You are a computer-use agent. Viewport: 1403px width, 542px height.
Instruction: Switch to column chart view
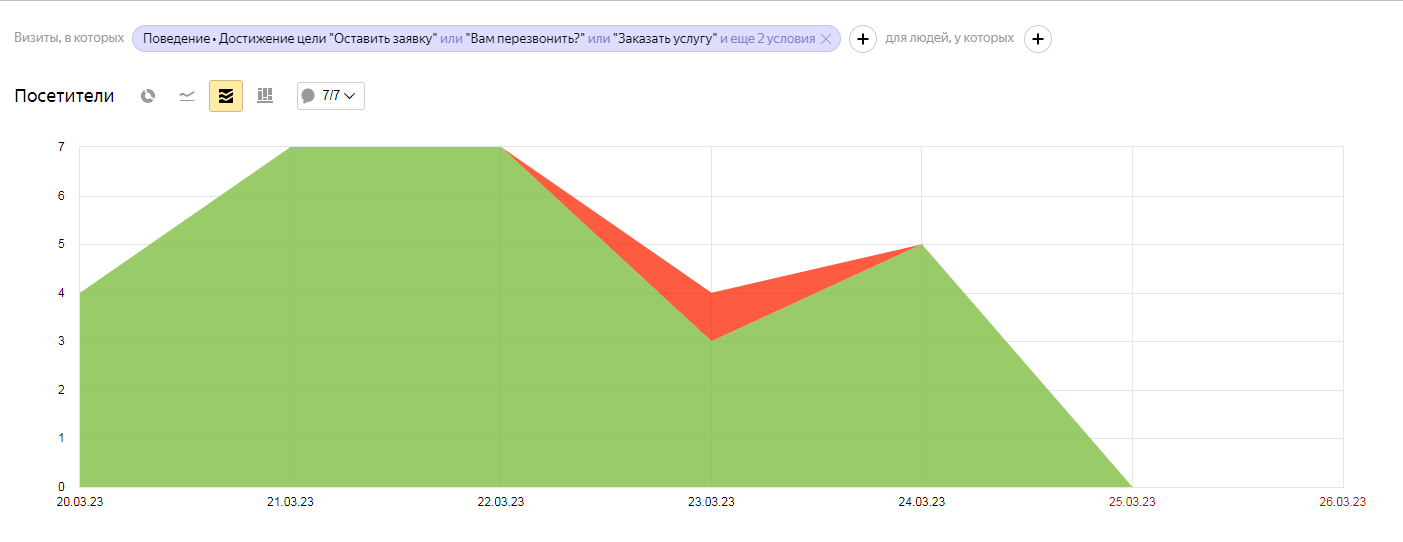[265, 96]
